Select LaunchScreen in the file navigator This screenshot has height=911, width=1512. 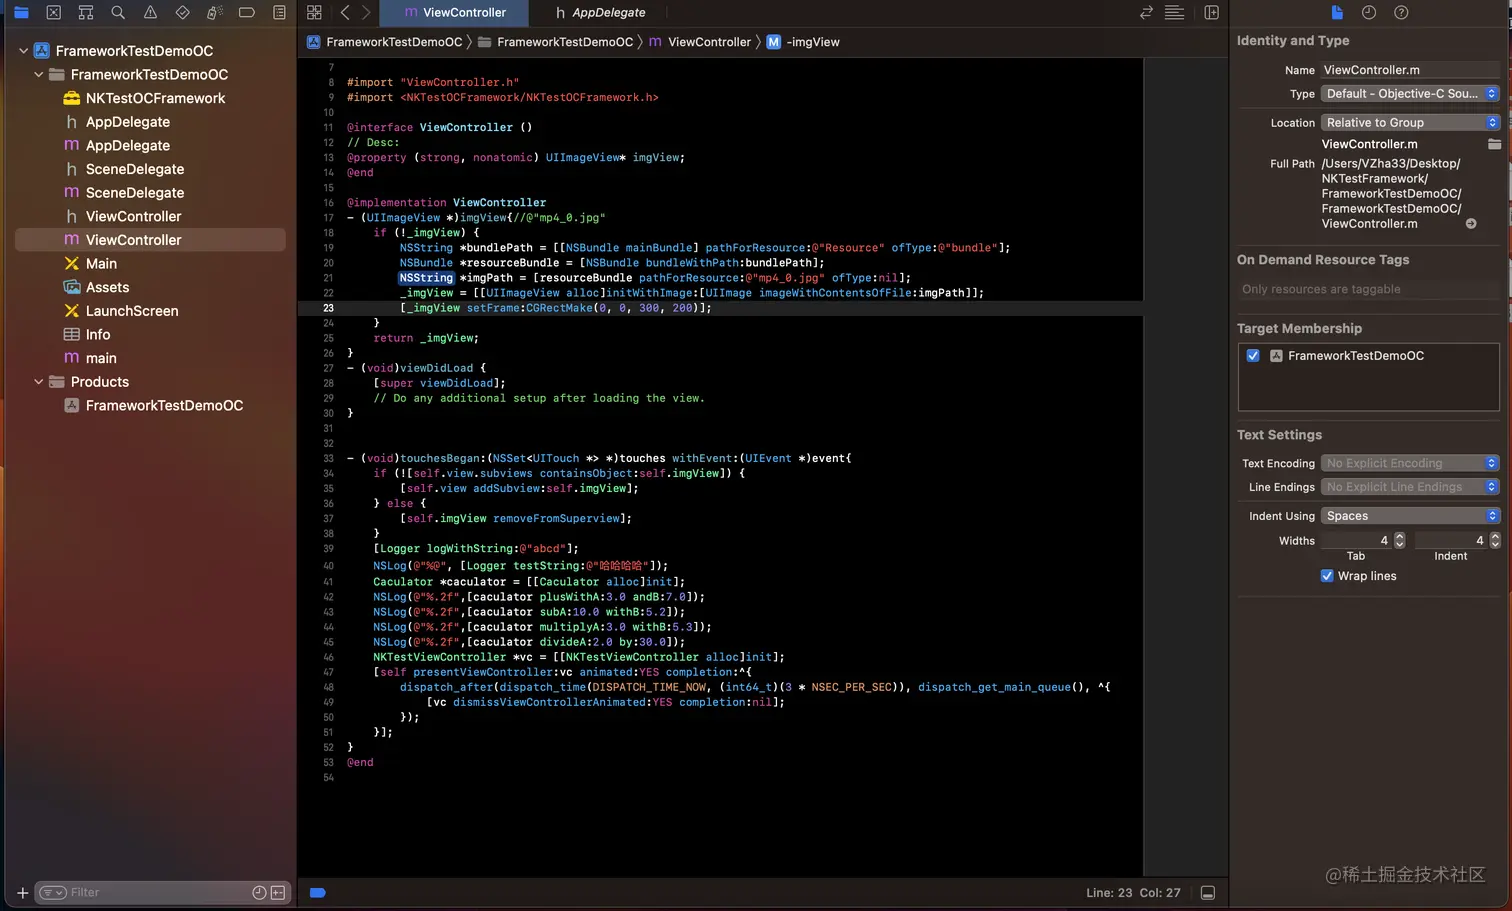[x=131, y=311]
